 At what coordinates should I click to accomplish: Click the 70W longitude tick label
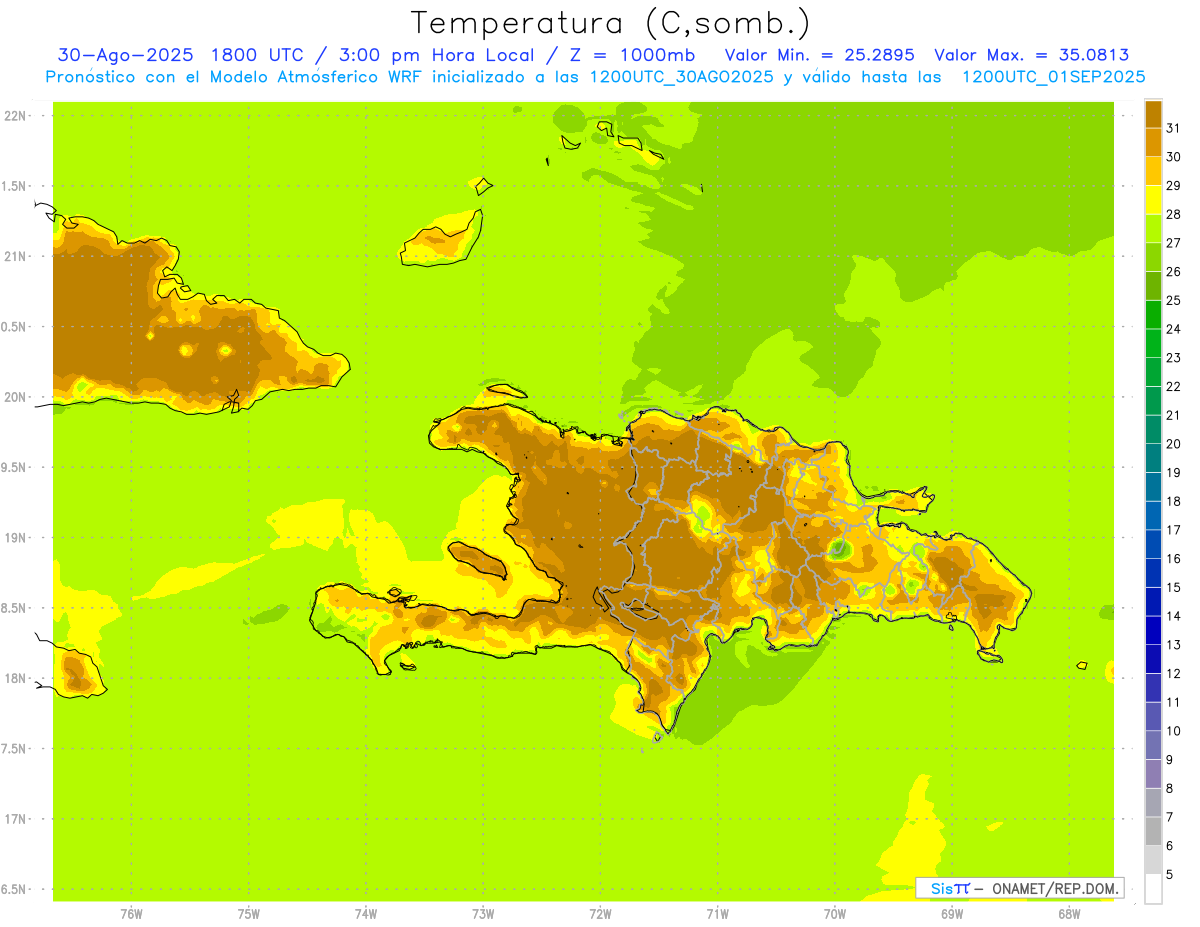(835, 913)
